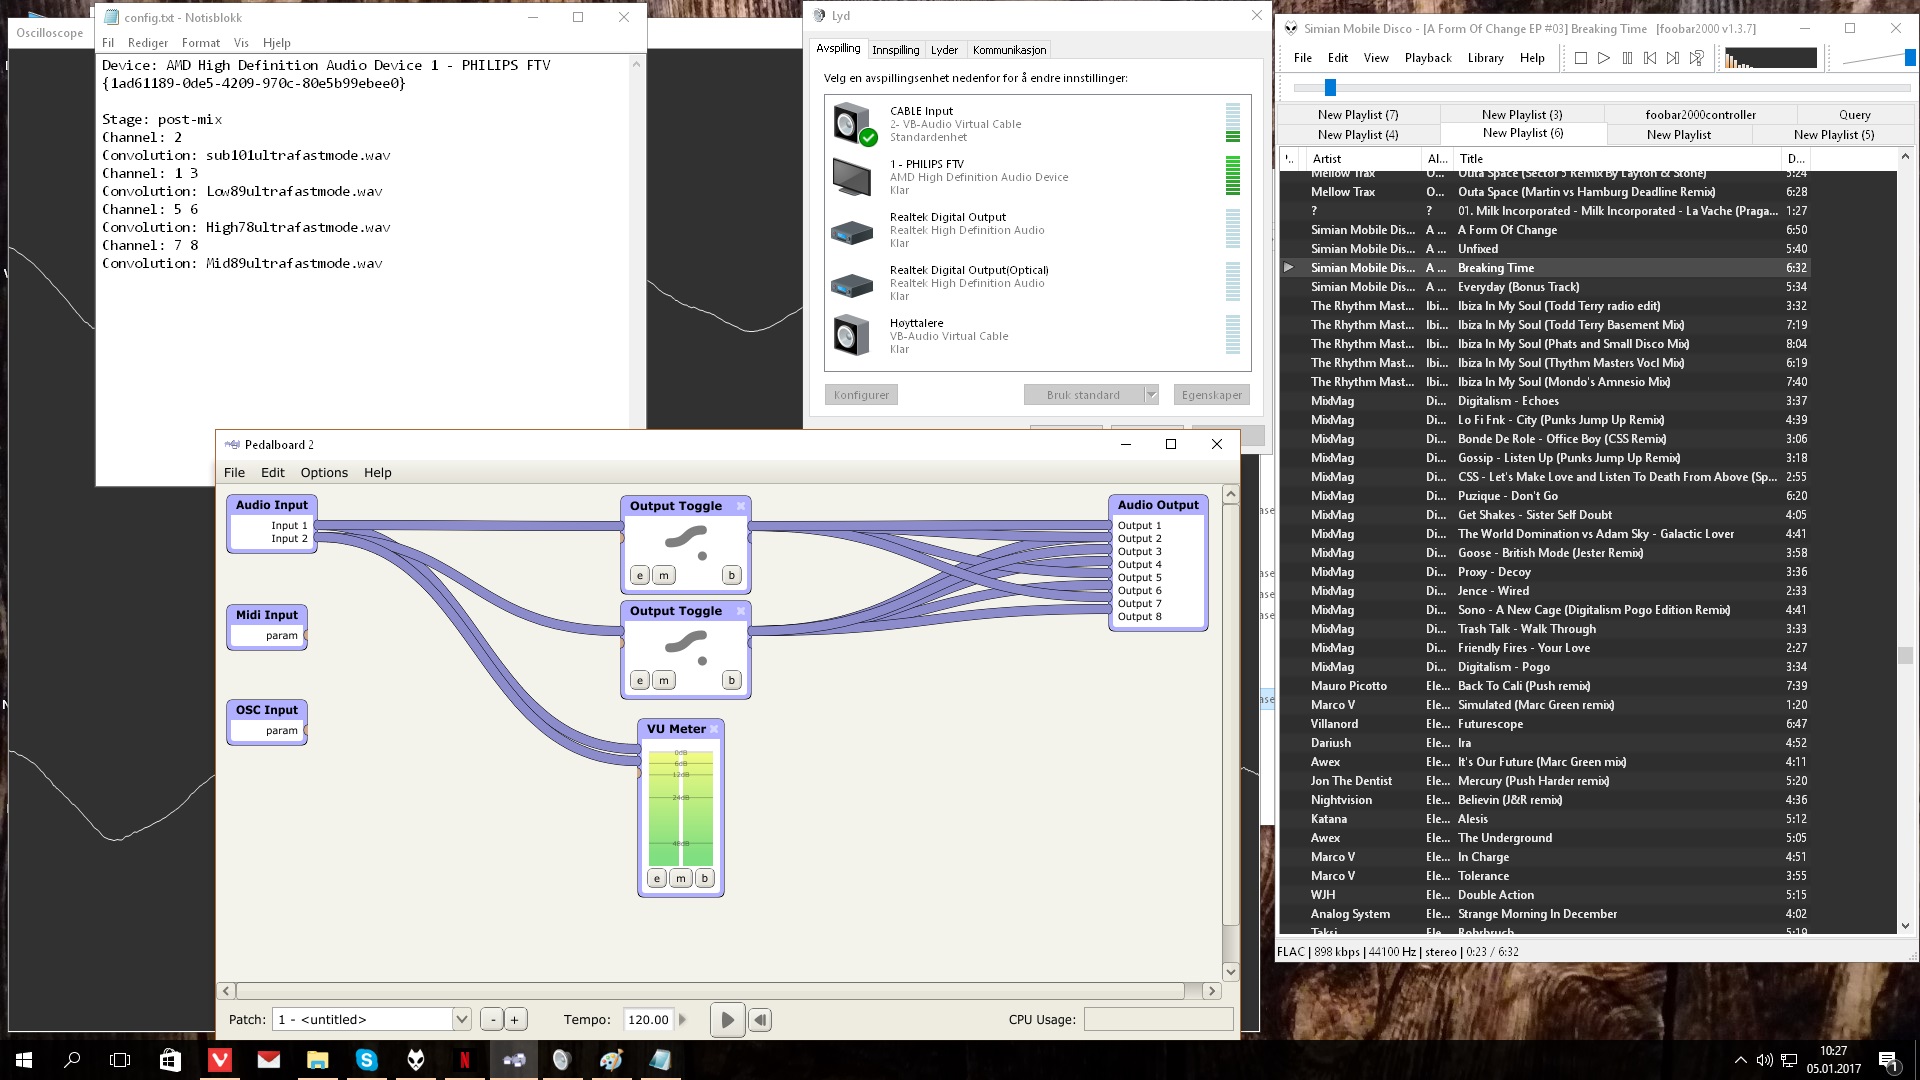Open the Hjelp menu in Notisblokk
The height and width of the screenshot is (1080, 1920).
pyautogui.click(x=276, y=43)
